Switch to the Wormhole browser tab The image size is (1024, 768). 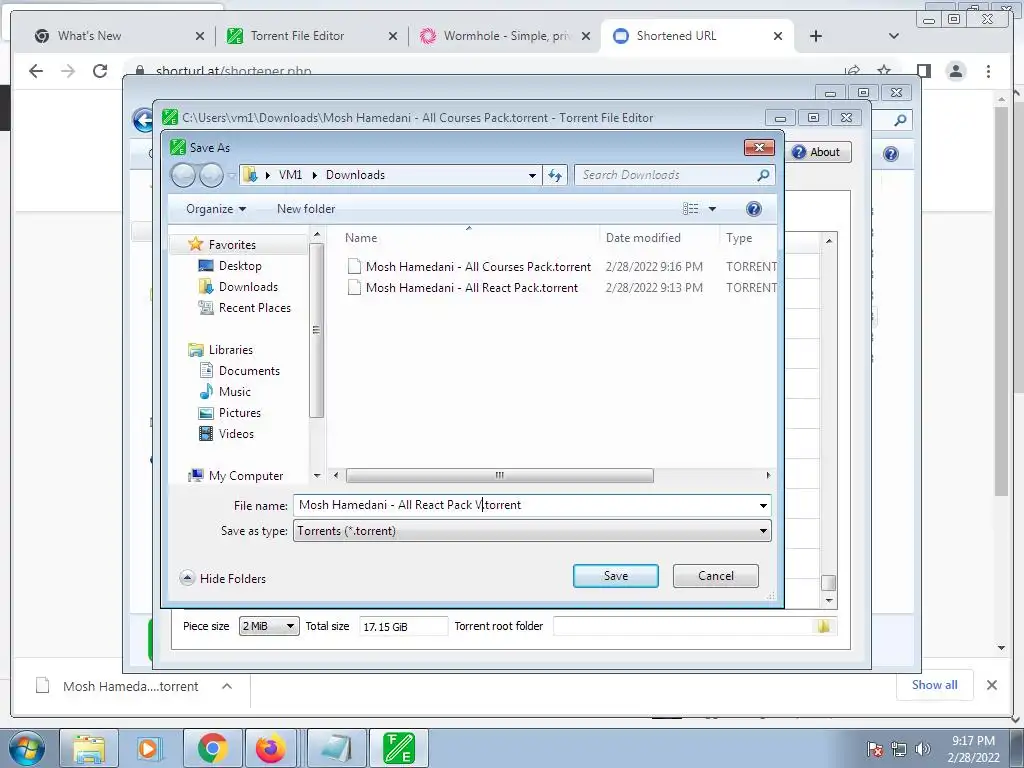(x=506, y=36)
